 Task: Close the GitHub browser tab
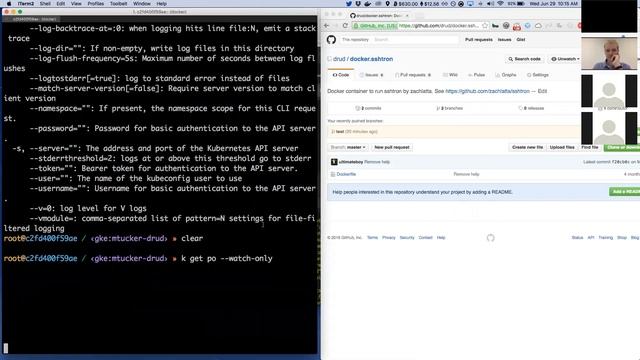pos(407,16)
